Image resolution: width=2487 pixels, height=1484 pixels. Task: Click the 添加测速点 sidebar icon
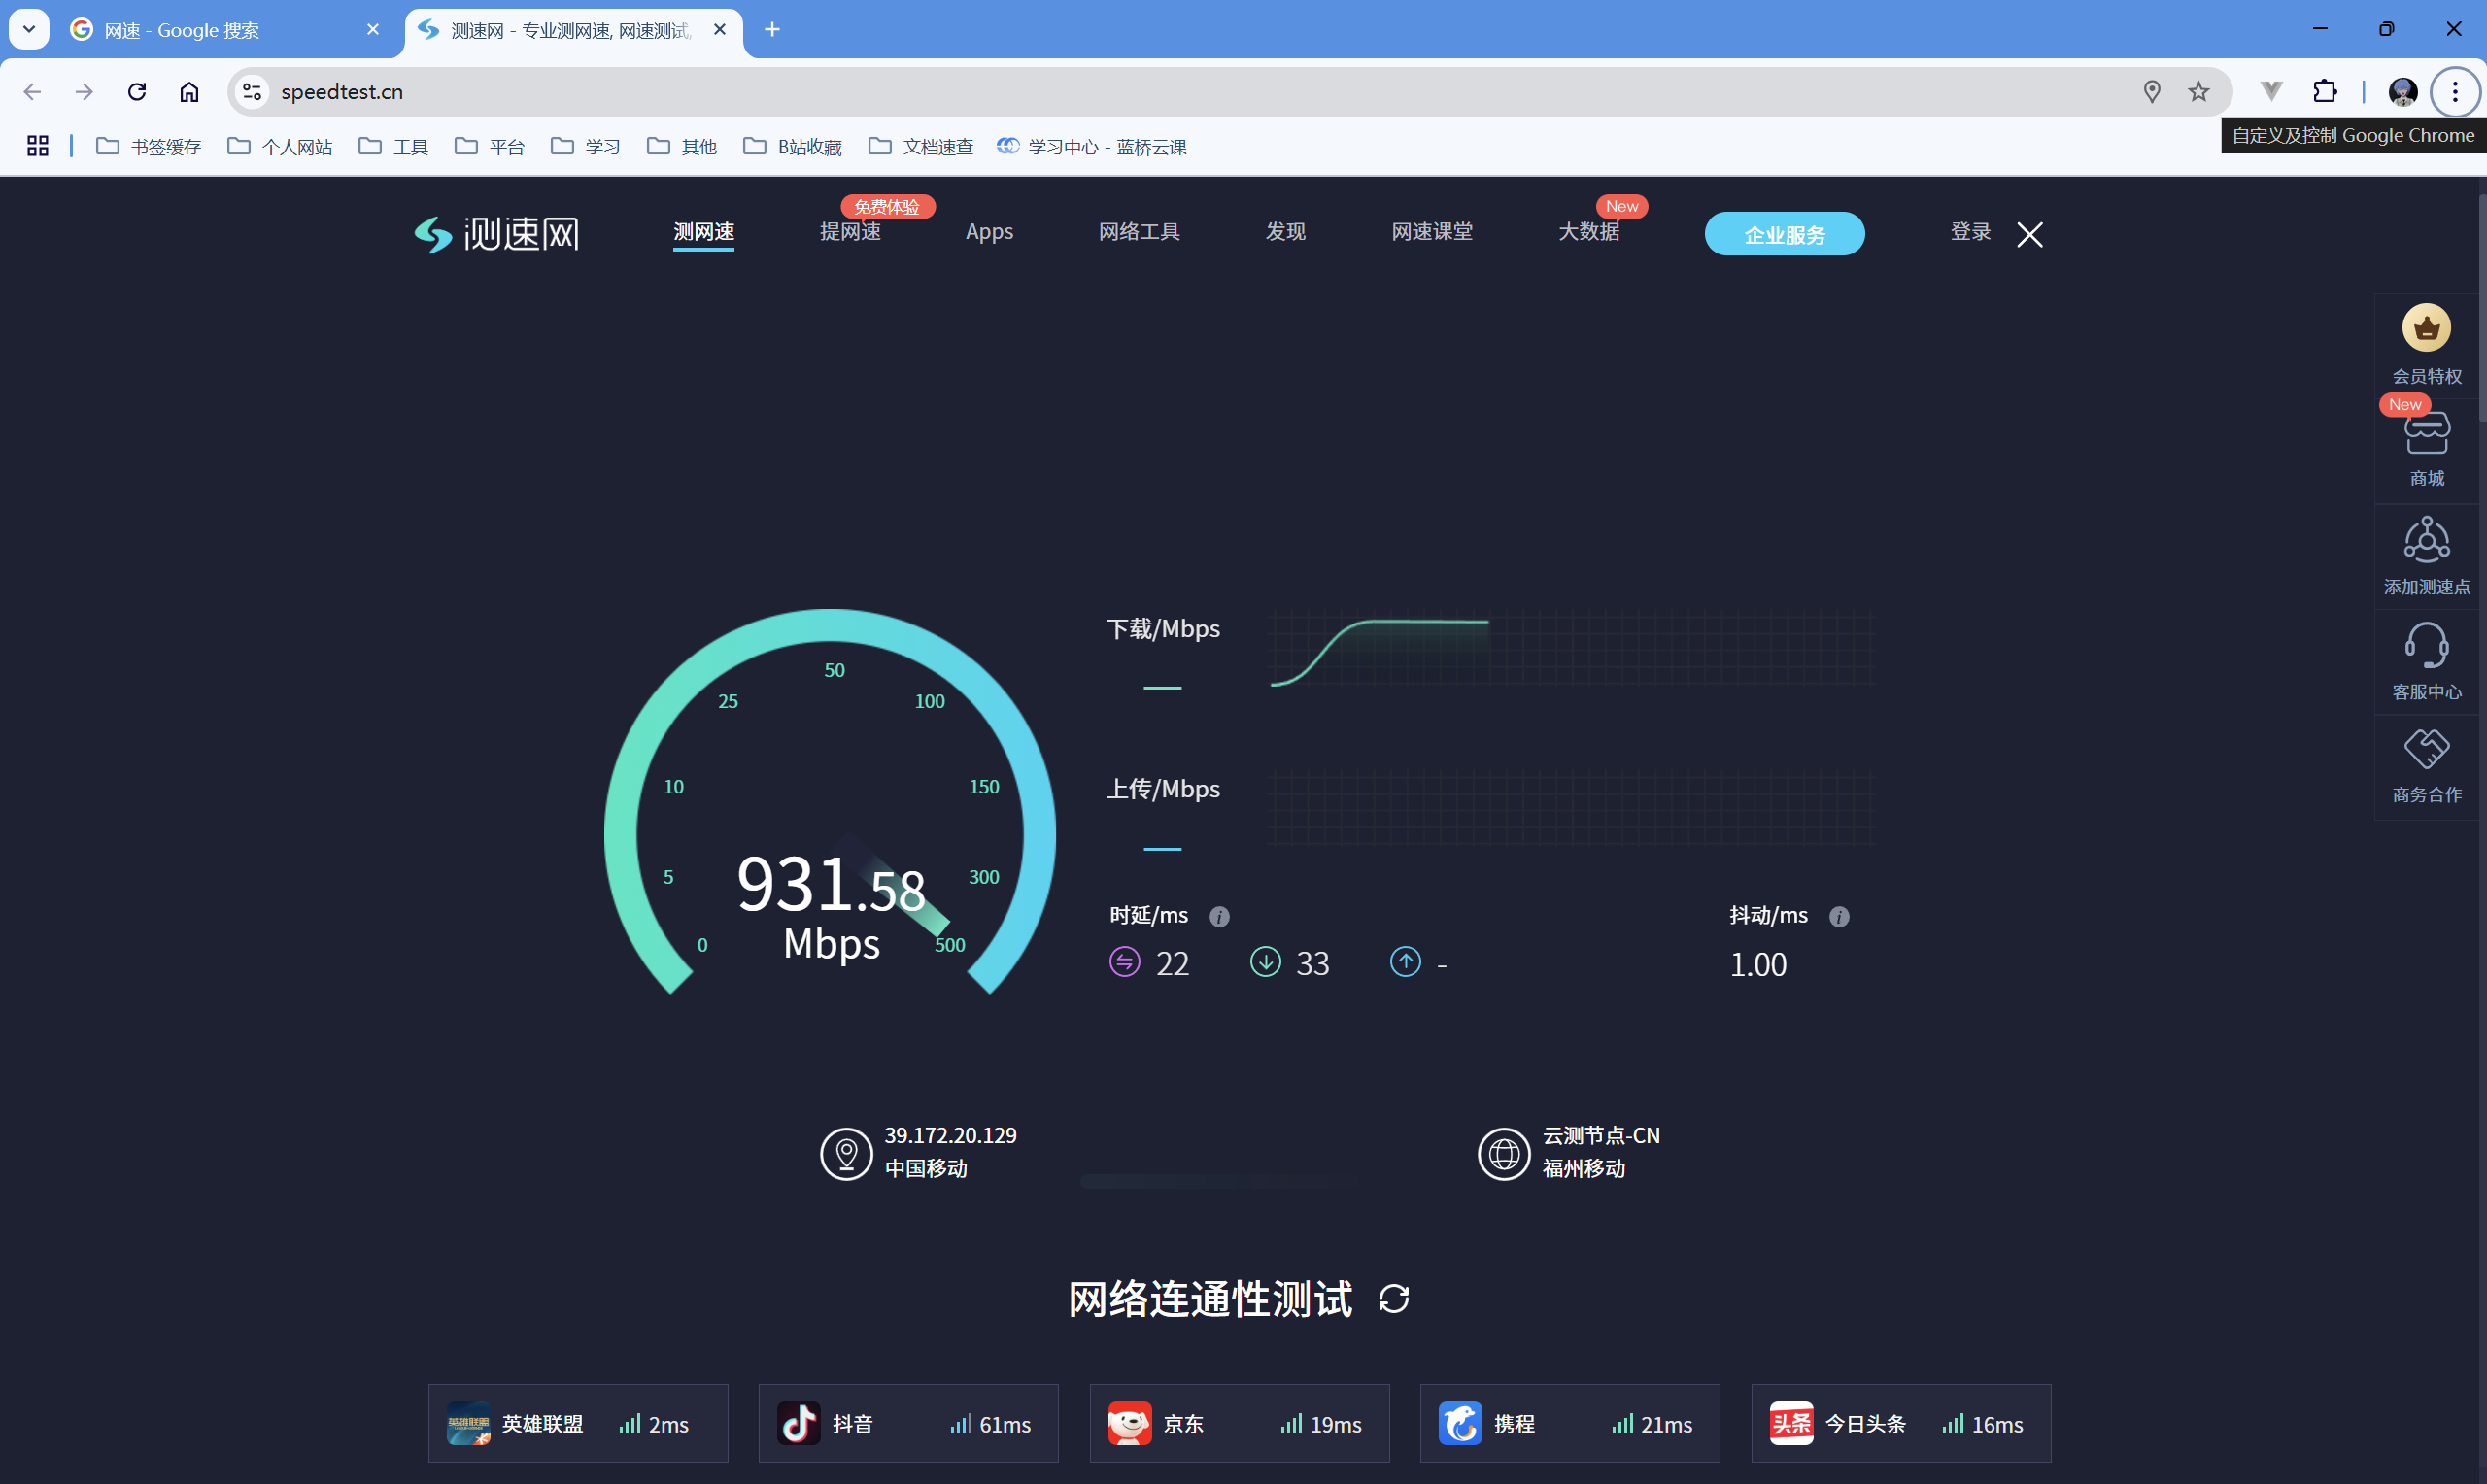coord(2425,541)
